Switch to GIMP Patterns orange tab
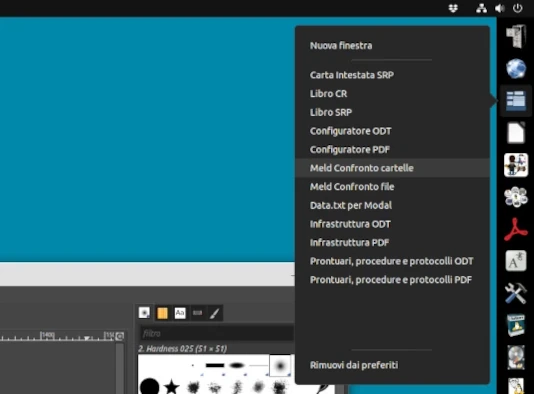 click(162, 313)
